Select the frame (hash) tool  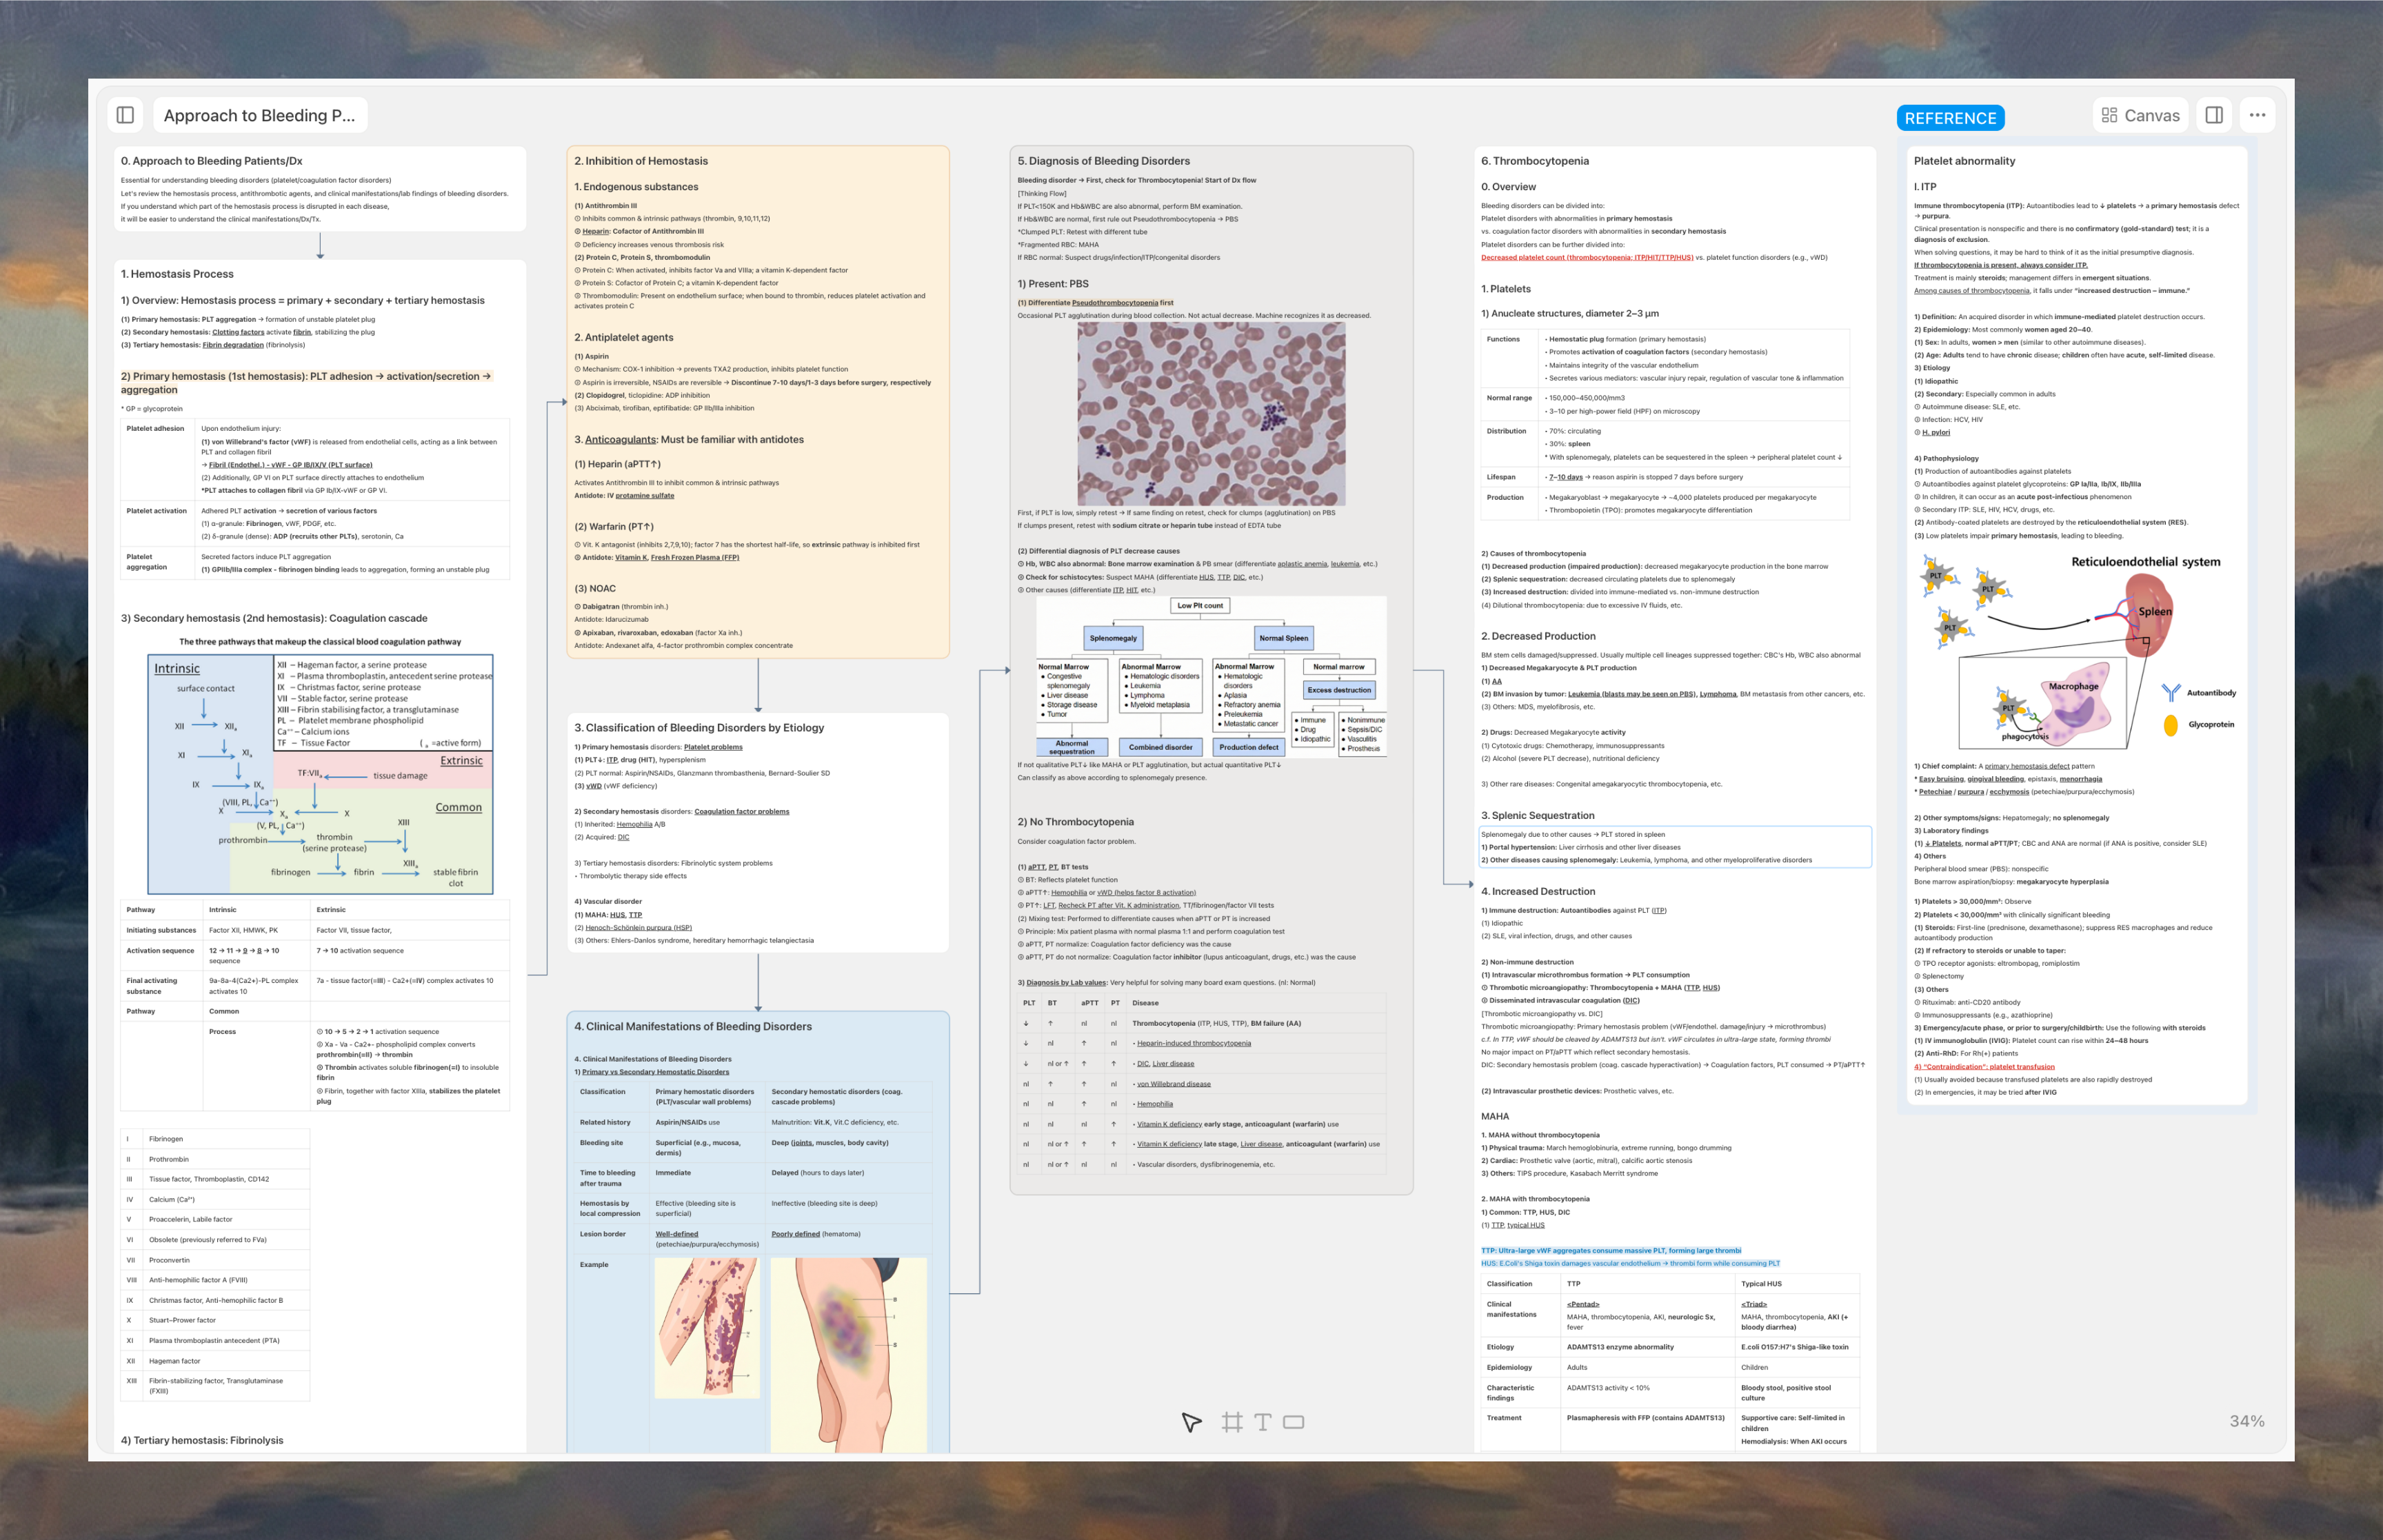pos(1232,1422)
